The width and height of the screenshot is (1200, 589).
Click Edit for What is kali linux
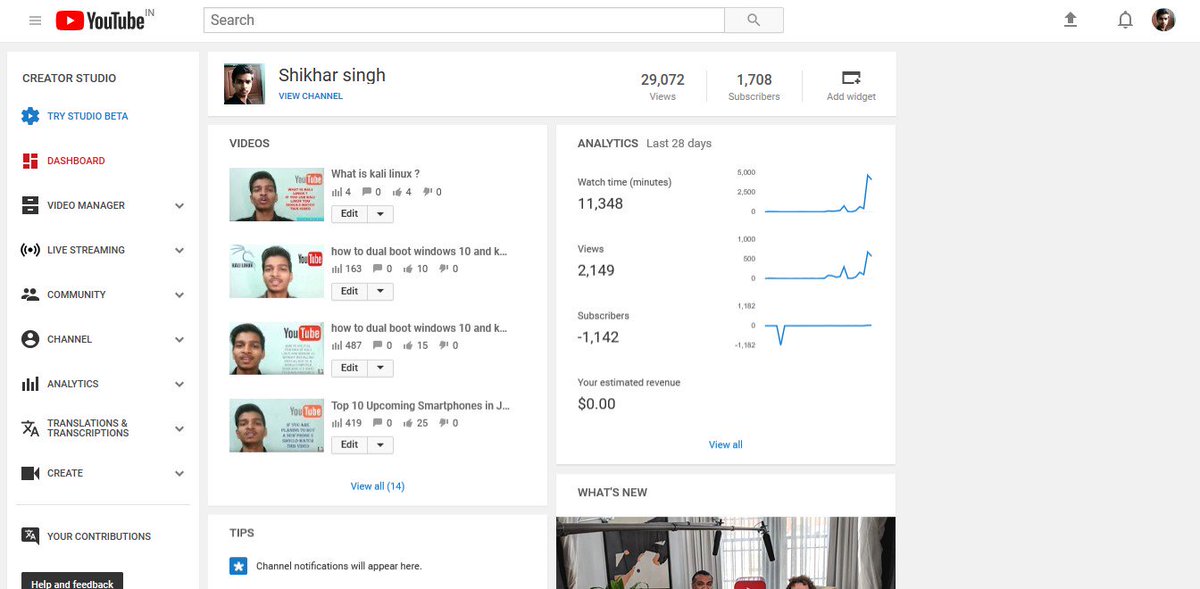tap(350, 214)
